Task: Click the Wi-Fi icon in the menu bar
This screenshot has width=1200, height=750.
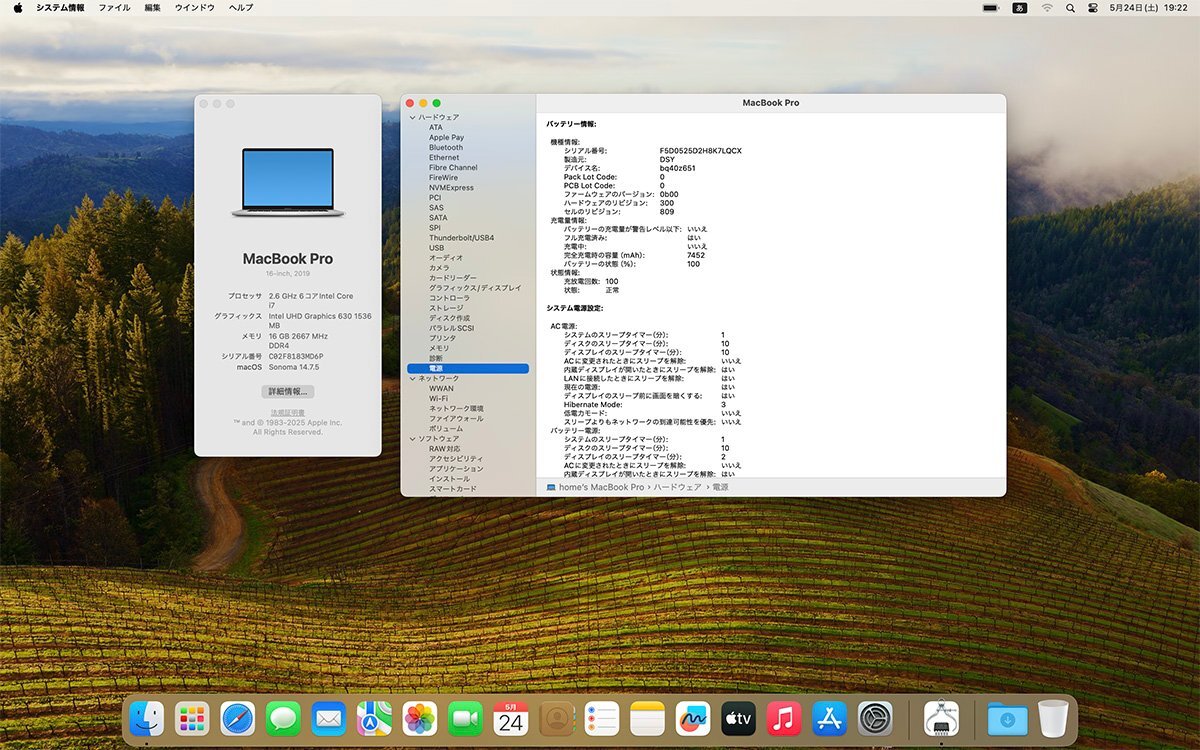Action: pos(1047,7)
